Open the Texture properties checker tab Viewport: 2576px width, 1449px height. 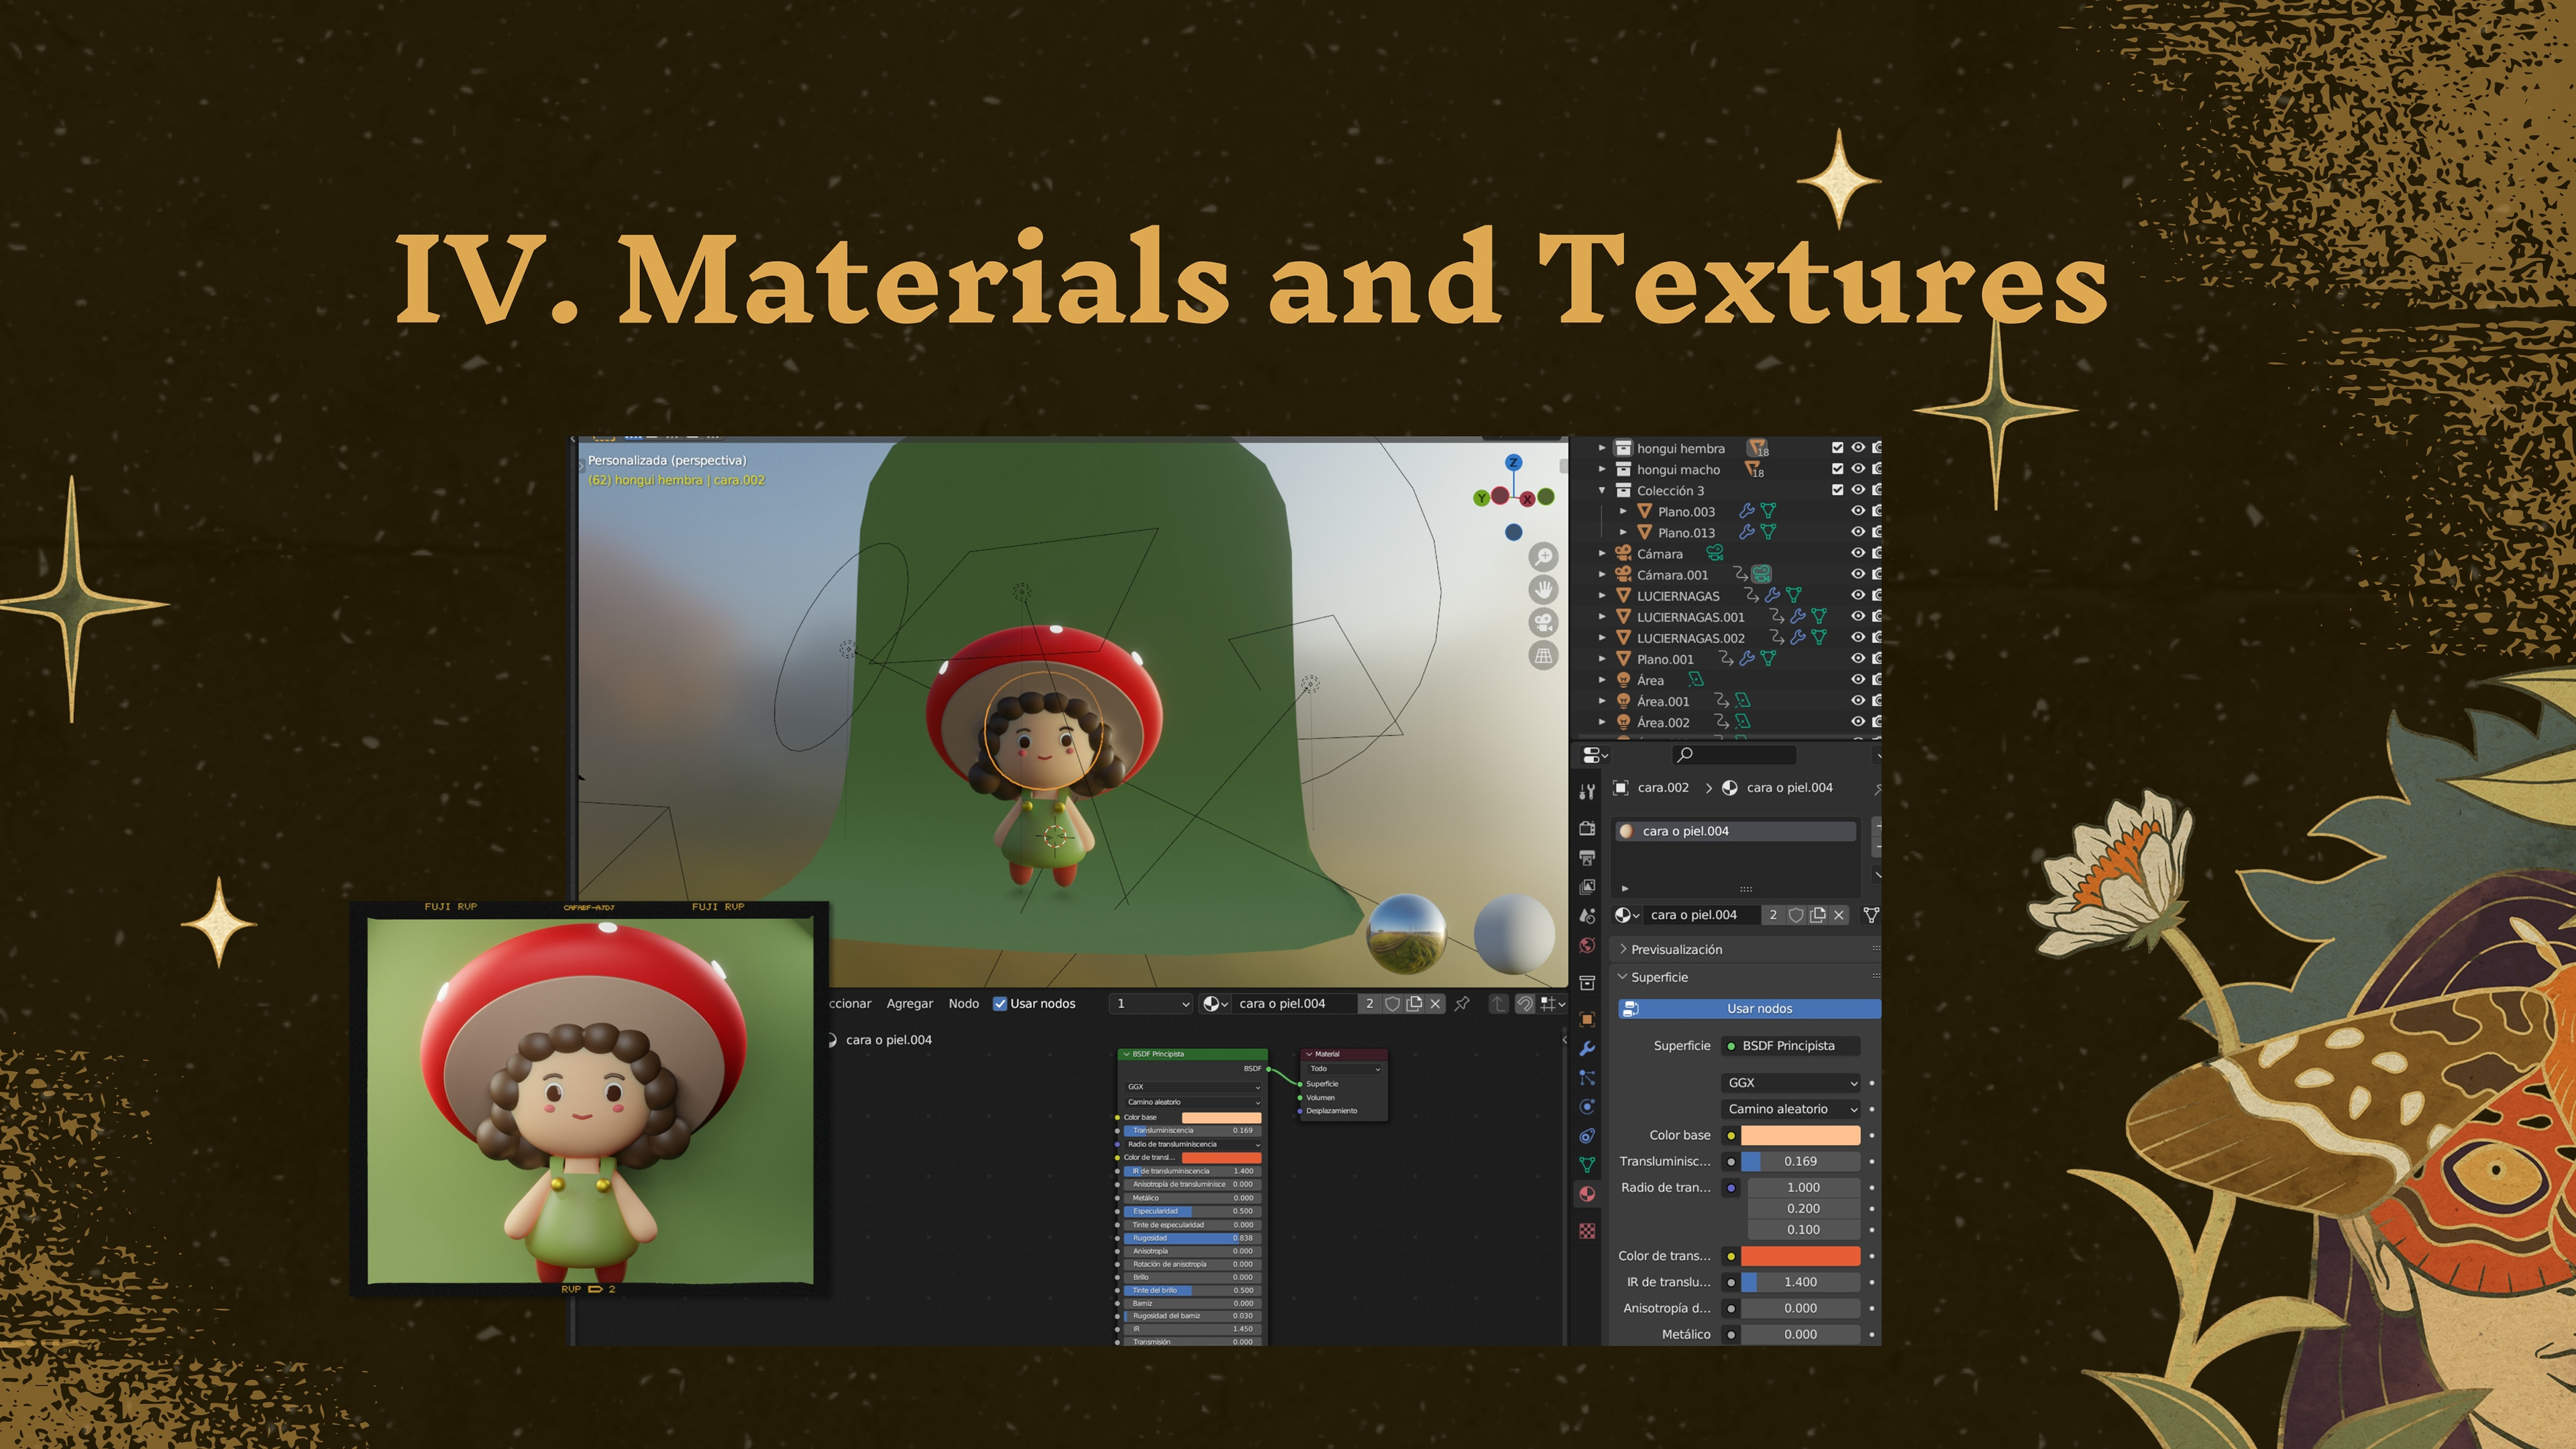pos(1587,1231)
